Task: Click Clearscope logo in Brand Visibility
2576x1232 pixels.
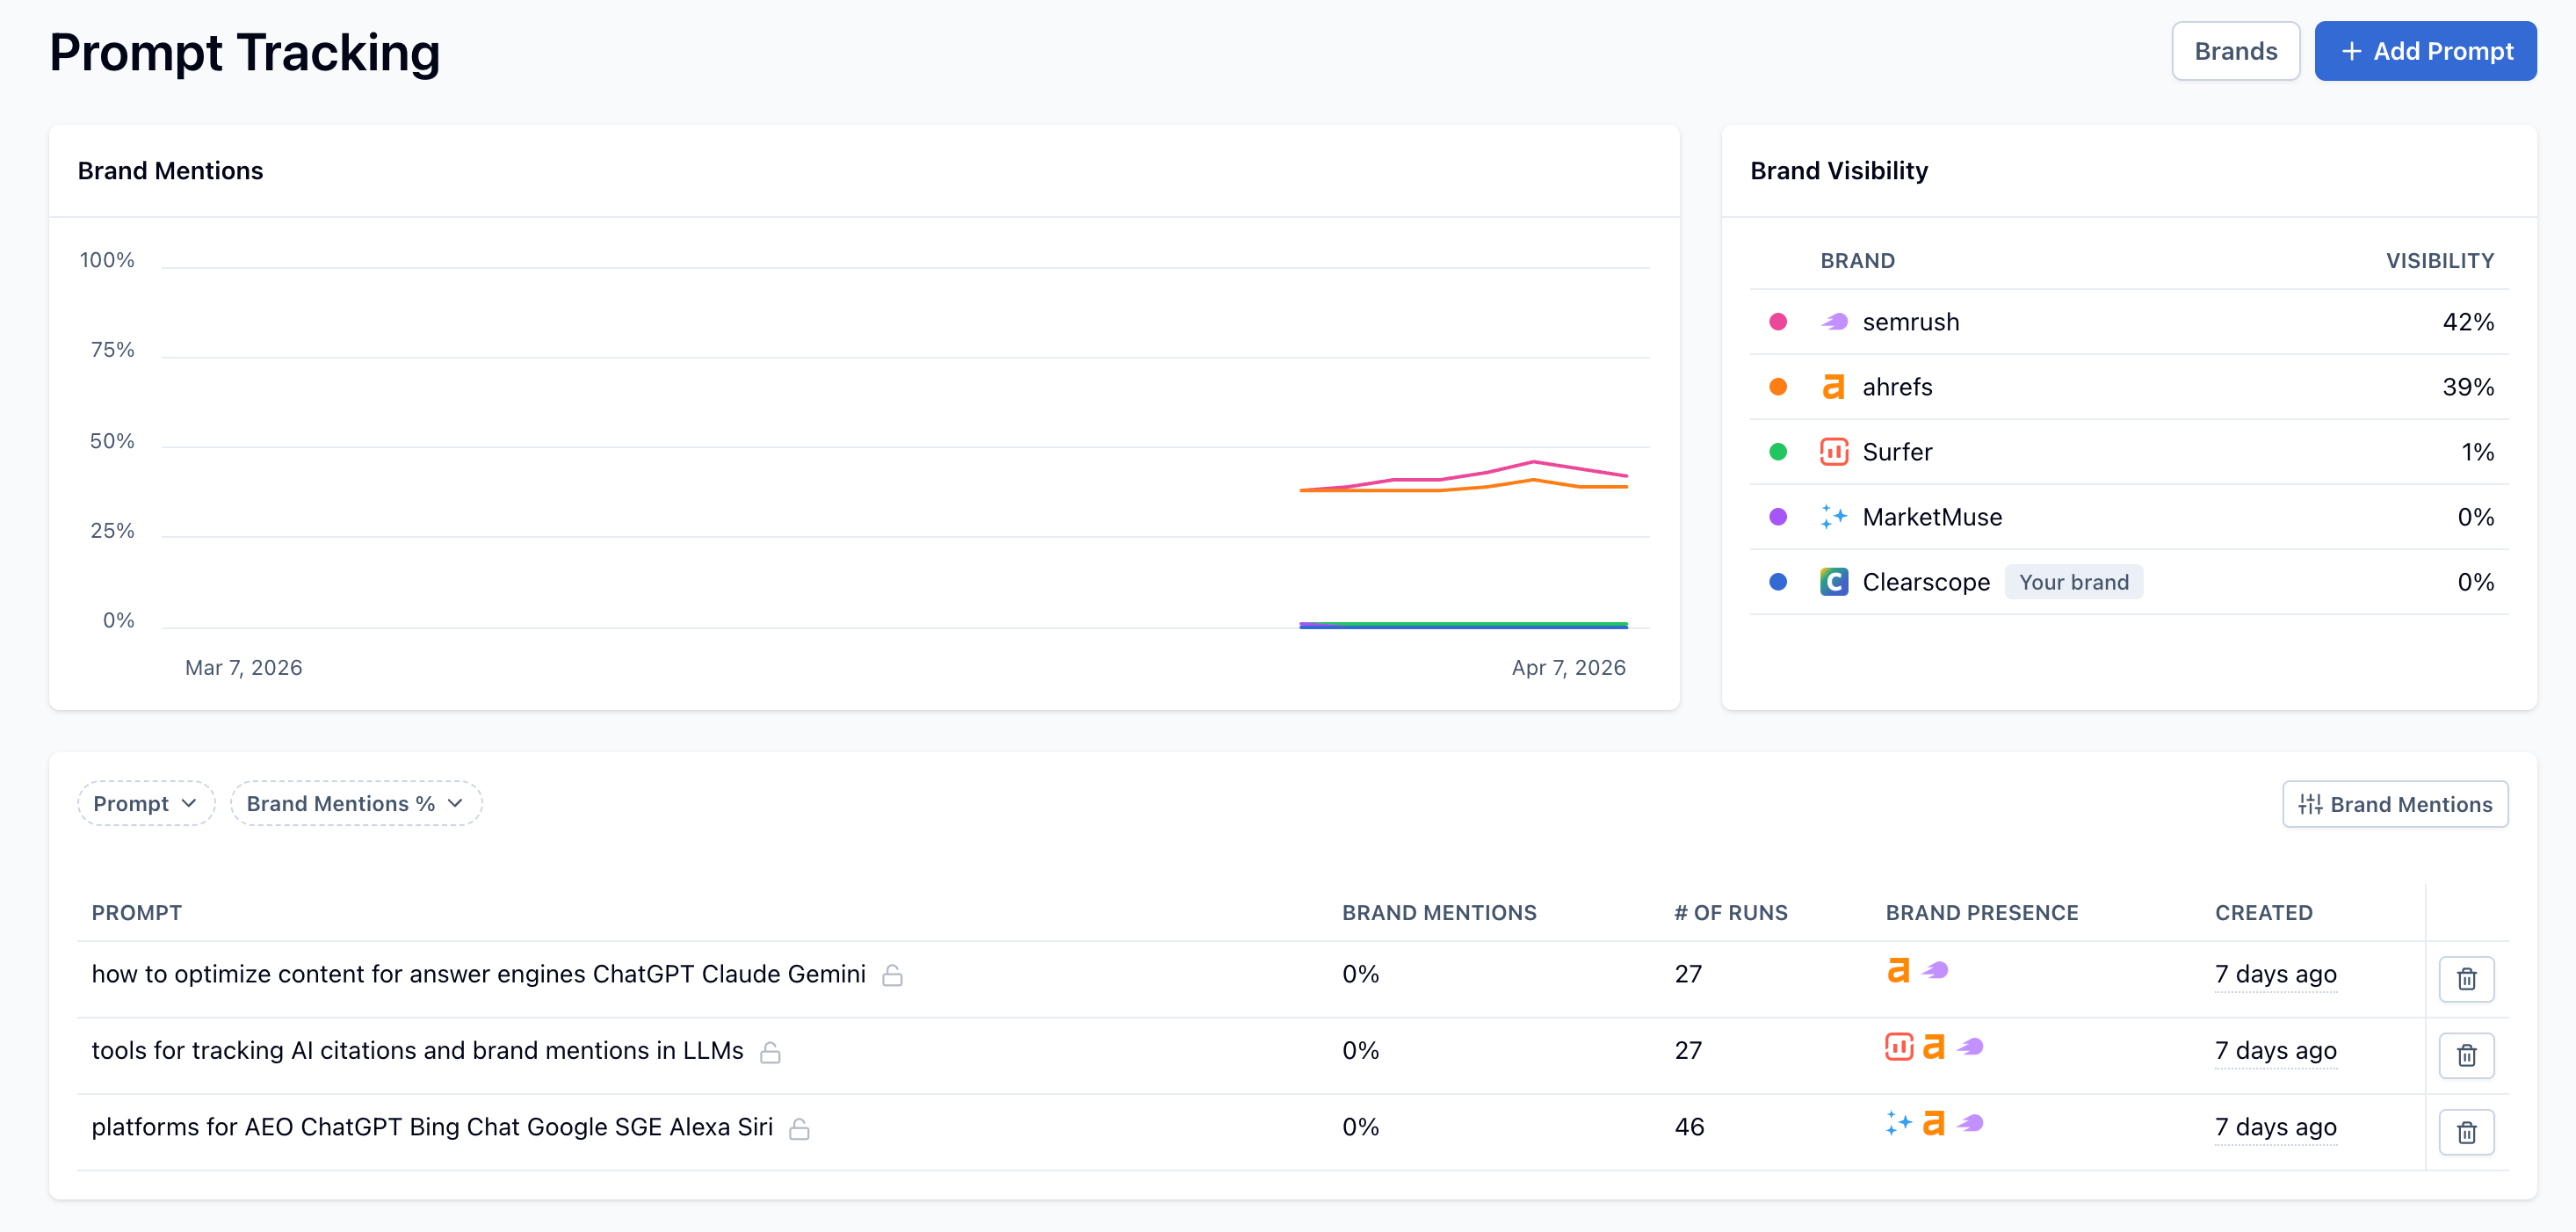Action: click(1833, 582)
